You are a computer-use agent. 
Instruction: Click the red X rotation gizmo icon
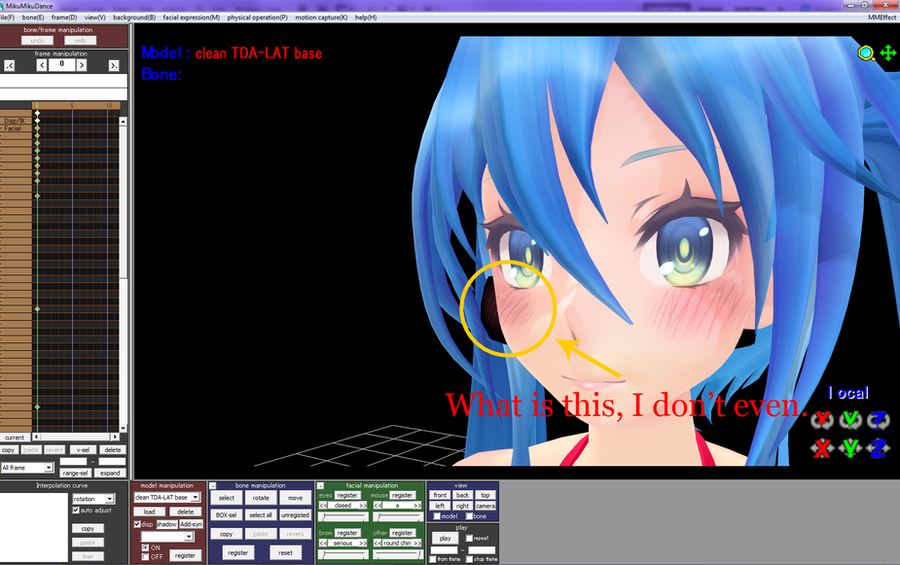(x=821, y=420)
